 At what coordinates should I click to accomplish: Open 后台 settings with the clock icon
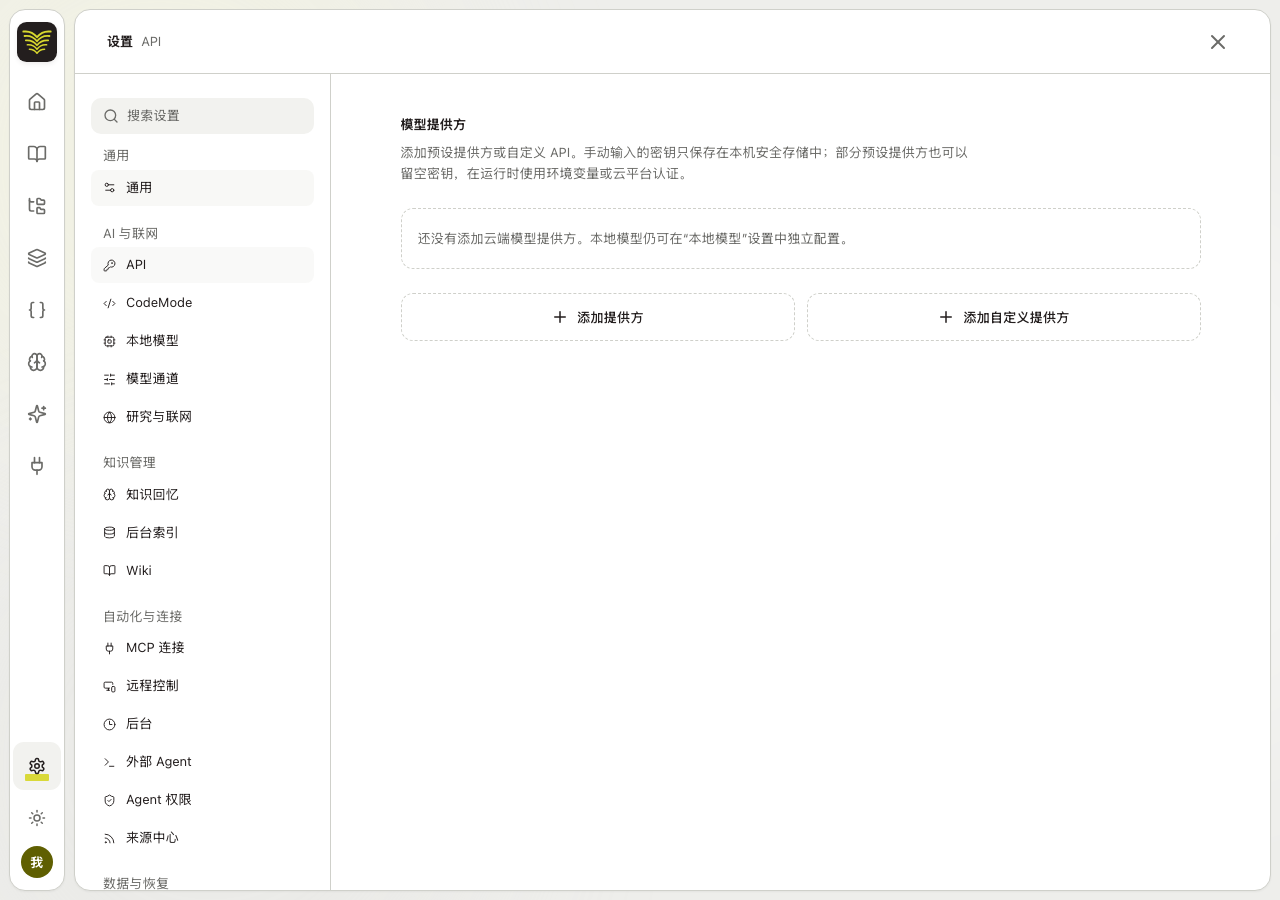[202, 724]
